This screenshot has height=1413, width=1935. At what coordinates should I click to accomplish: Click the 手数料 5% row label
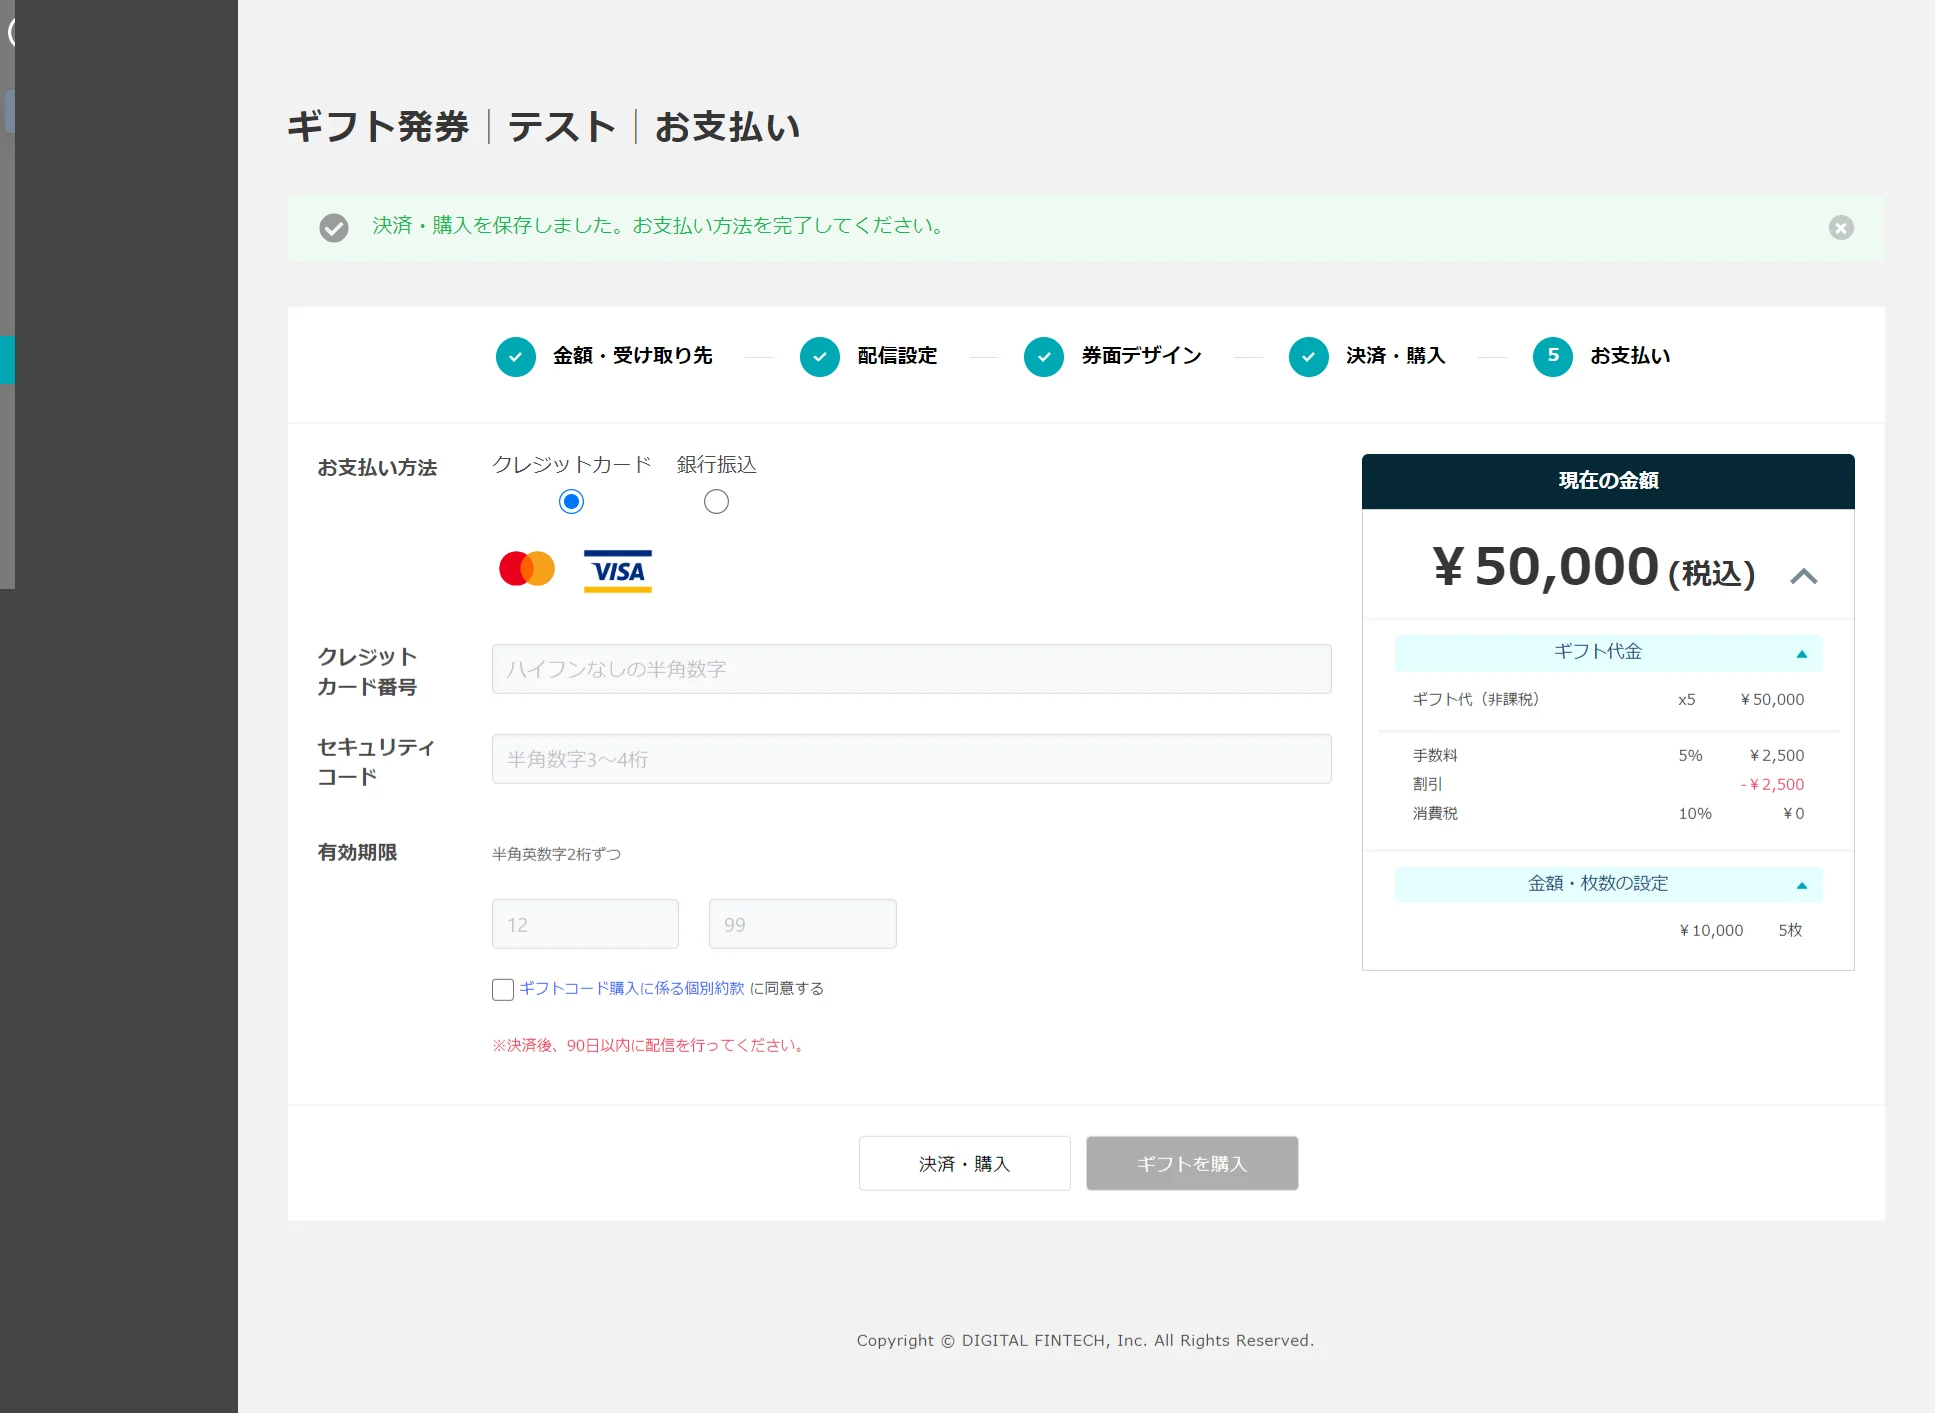pyautogui.click(x=1435, y=756)
